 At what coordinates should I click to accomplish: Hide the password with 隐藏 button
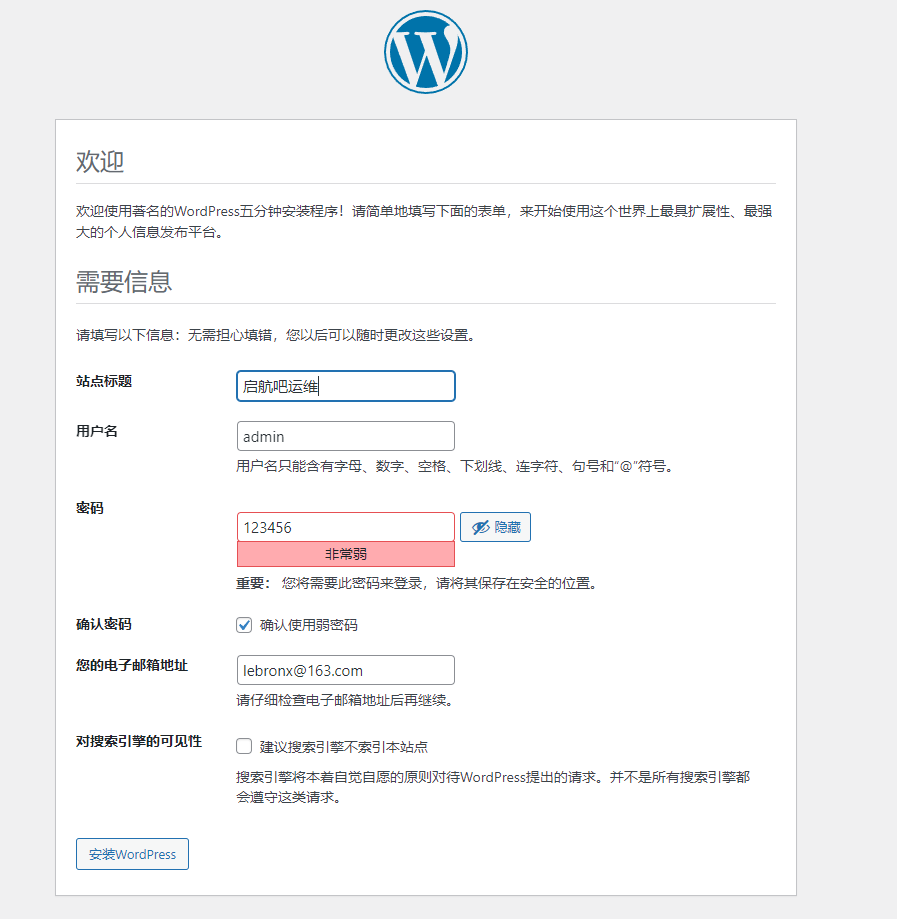pos(495,527)
